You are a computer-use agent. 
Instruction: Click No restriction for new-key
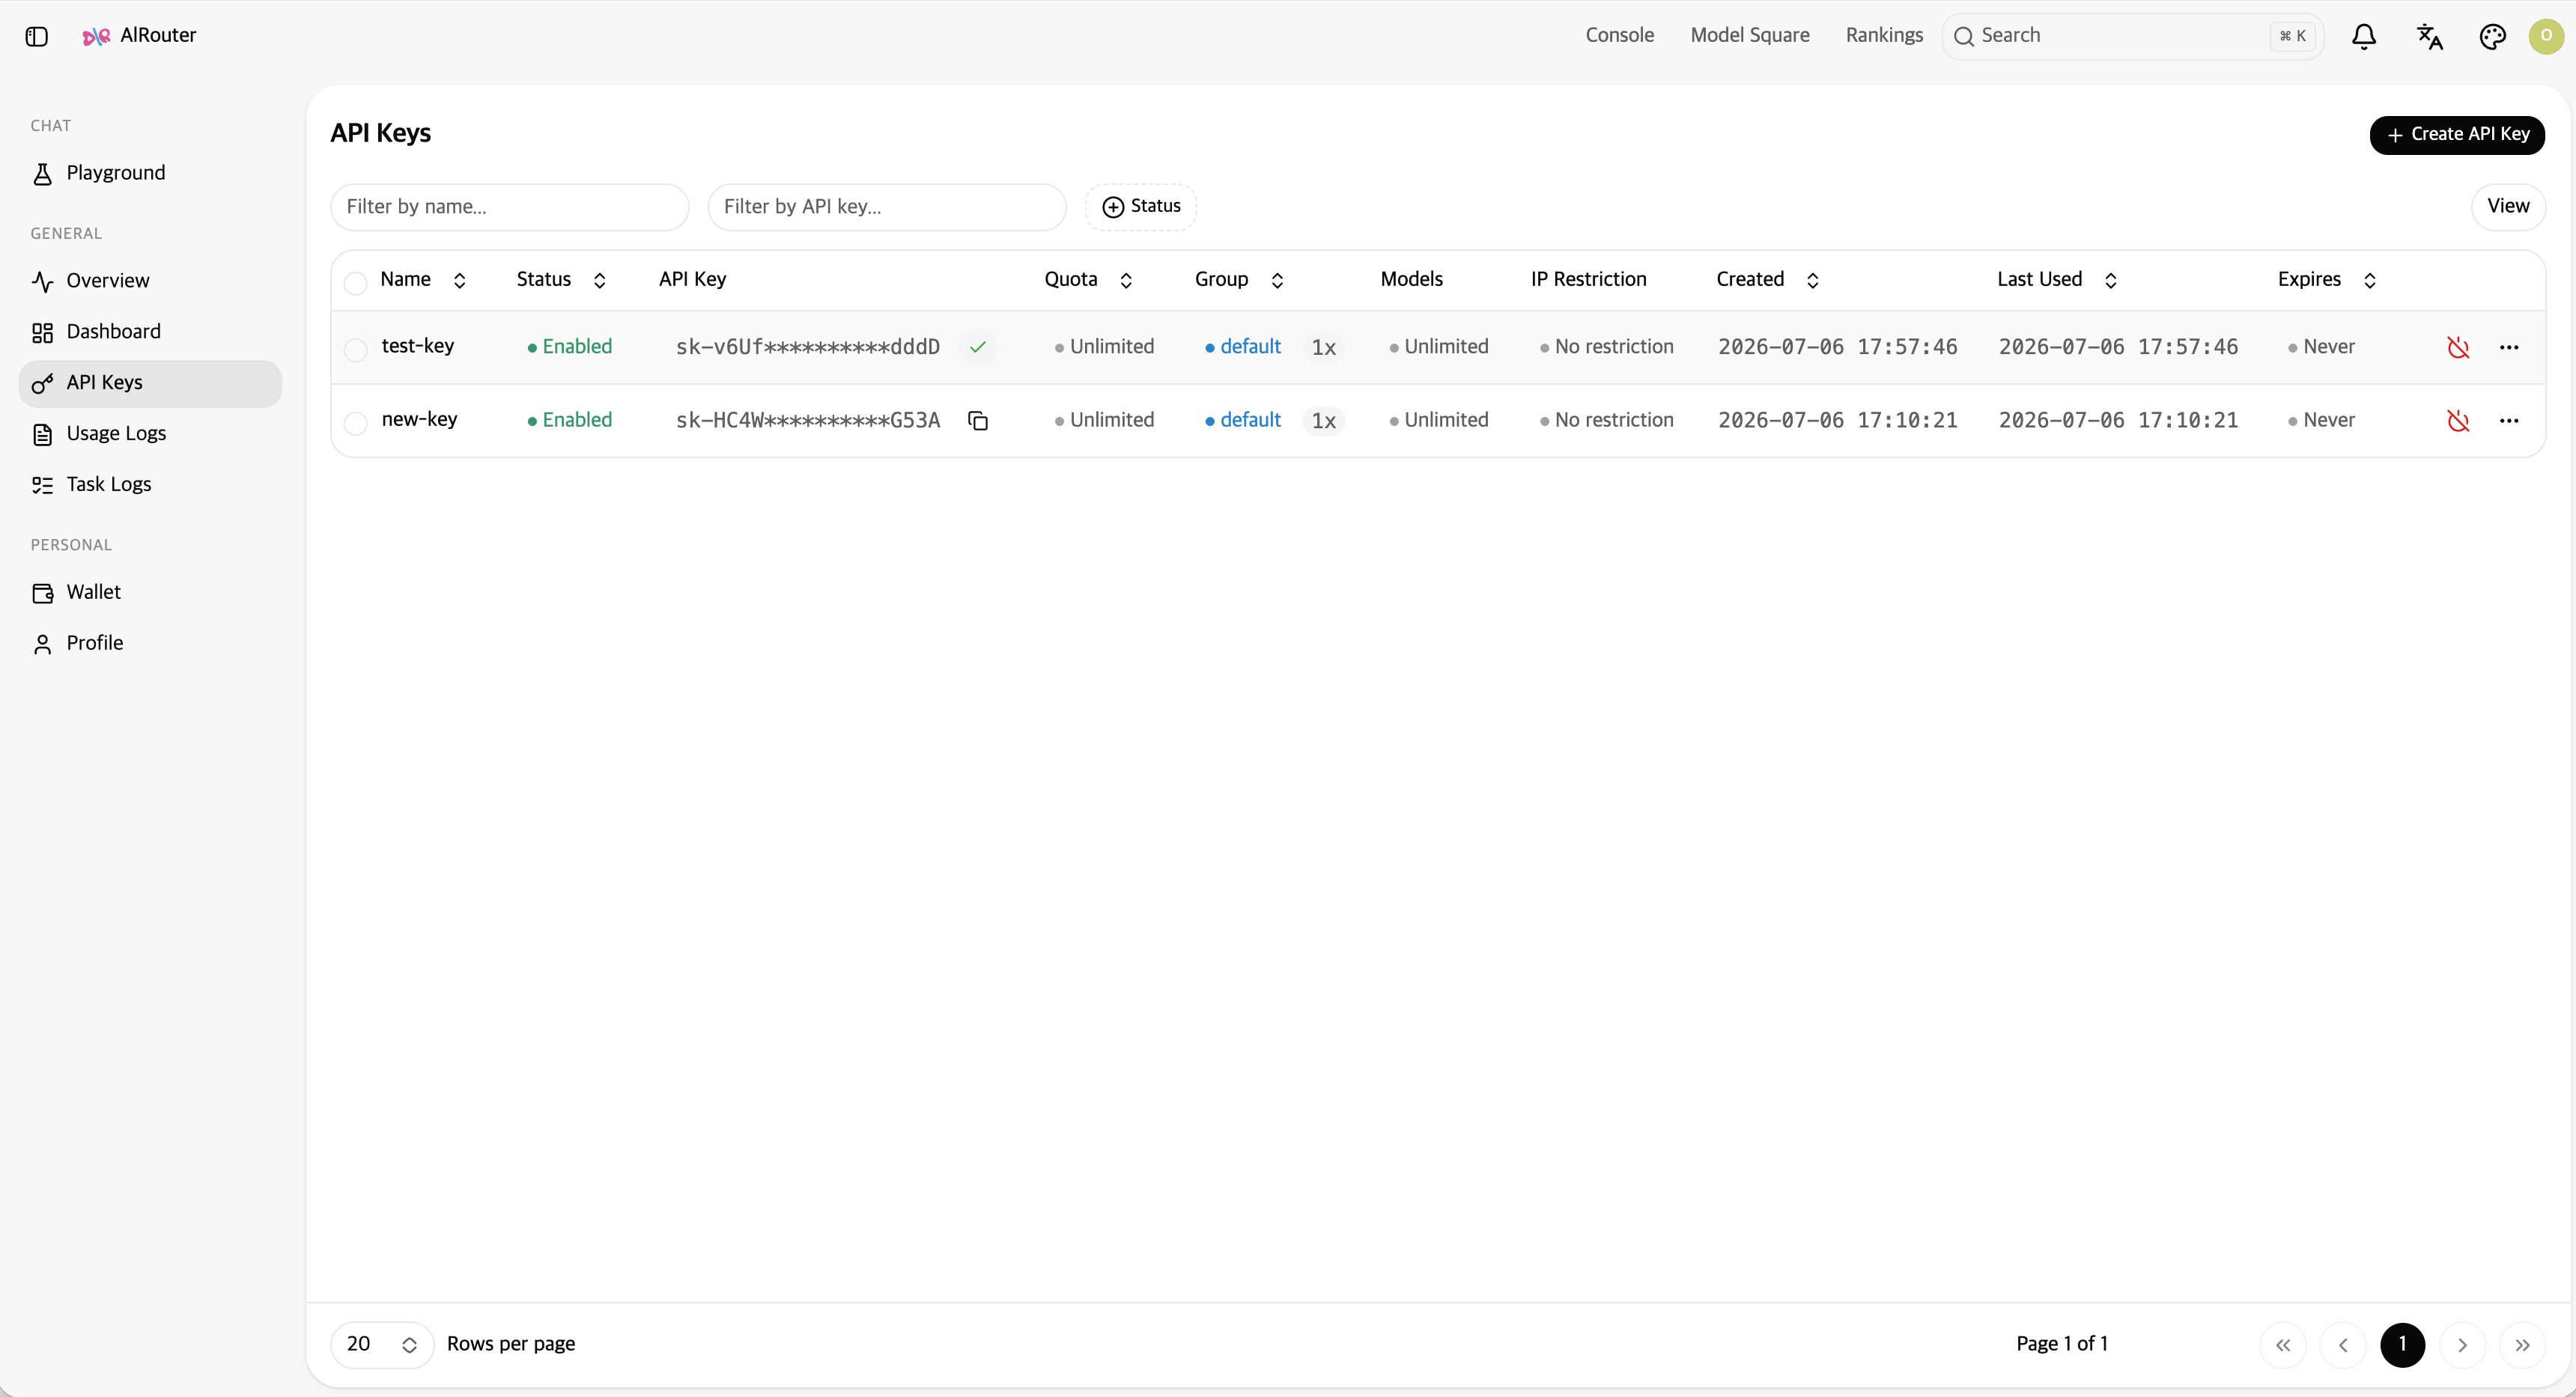pyautogui.click(x=1607, y=421)
